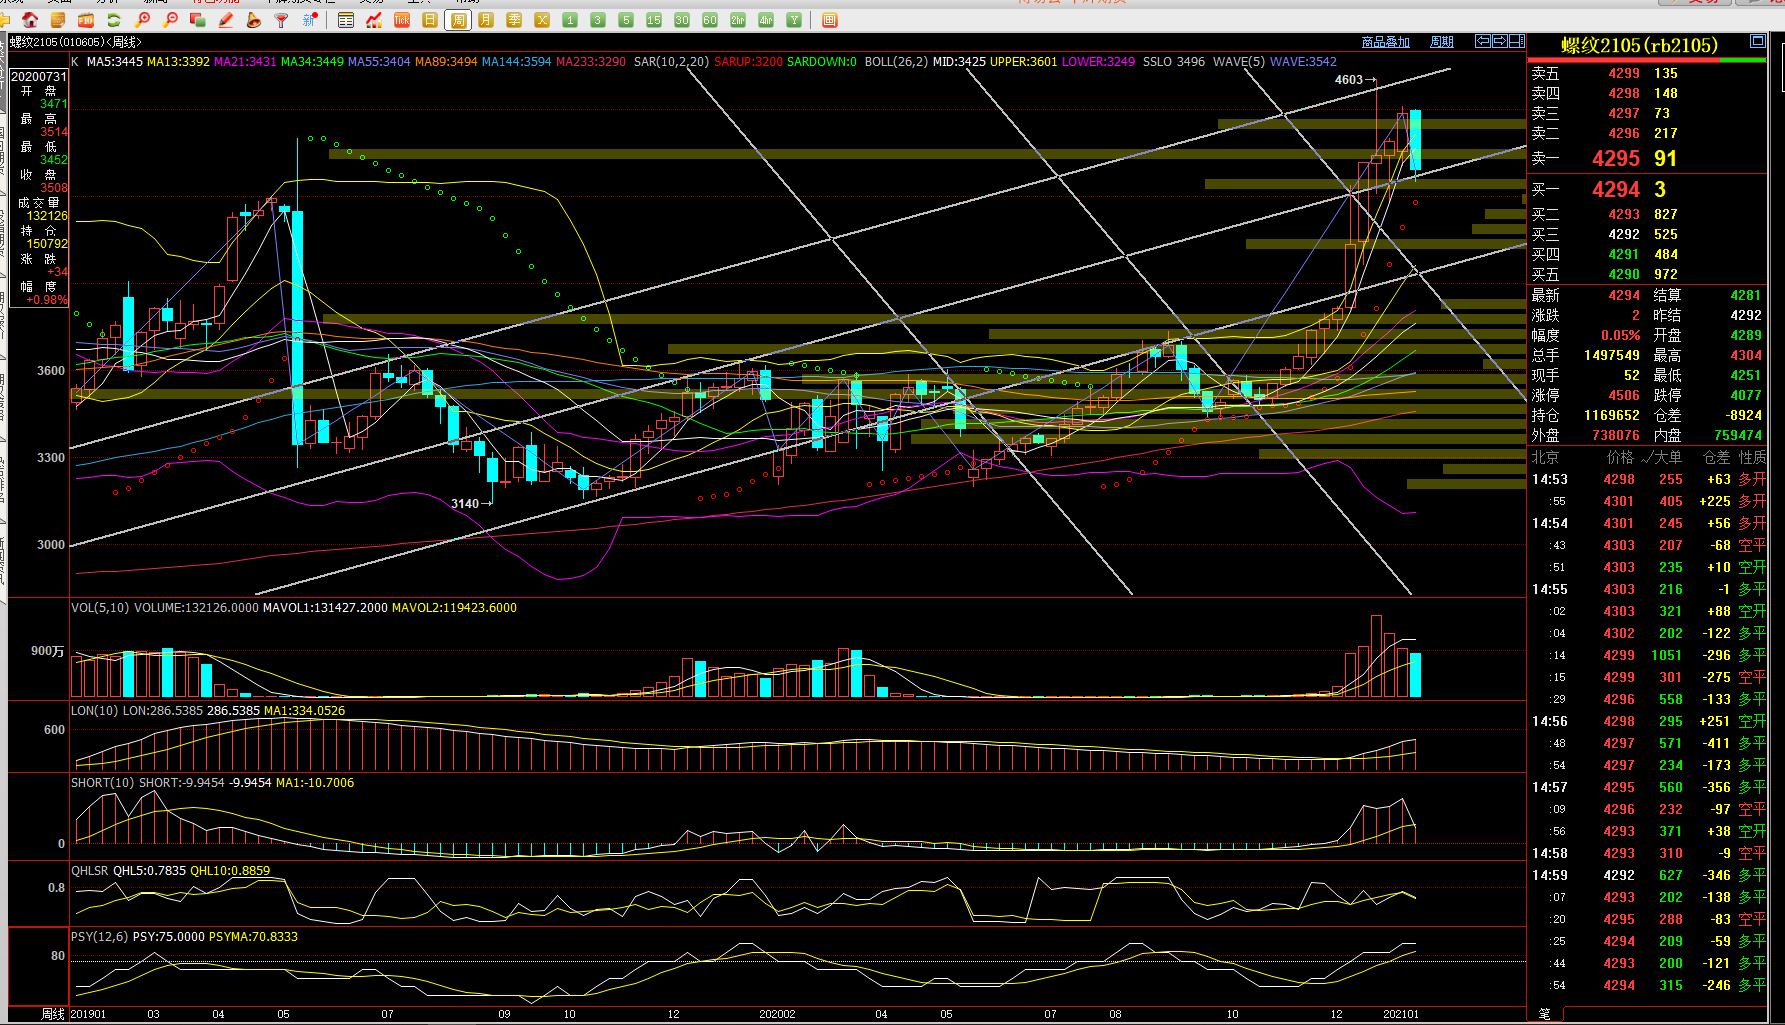The width and height of the screenshot is (1785, 1025).
Task: Go to the home page icon
Action: (30, 20)
